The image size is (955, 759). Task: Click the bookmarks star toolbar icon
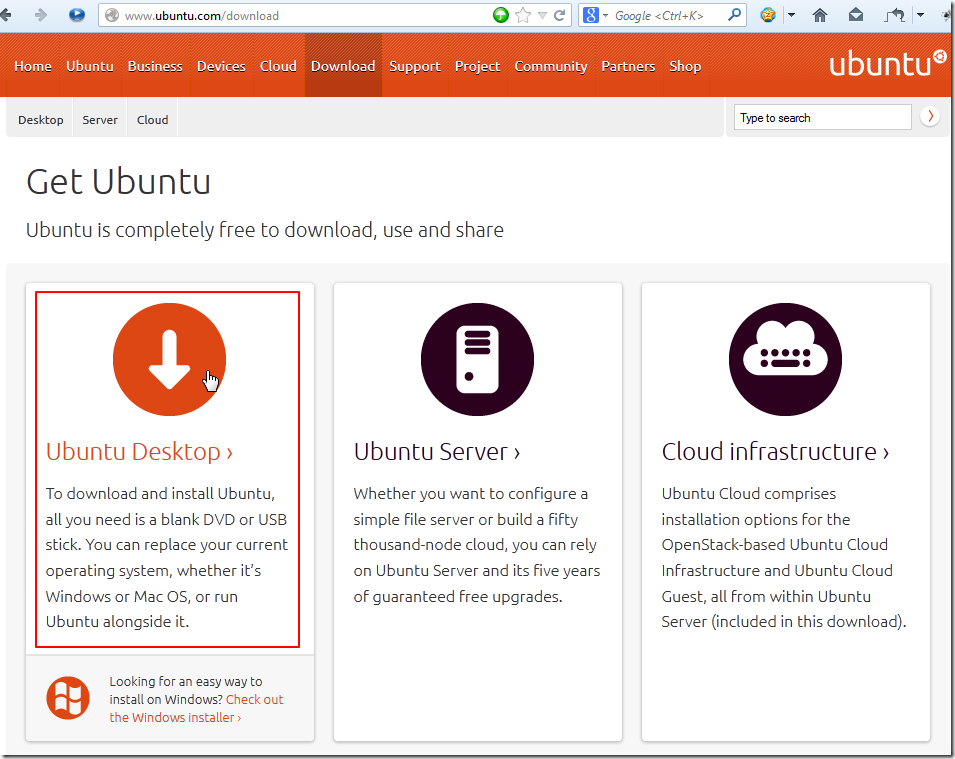768,15
